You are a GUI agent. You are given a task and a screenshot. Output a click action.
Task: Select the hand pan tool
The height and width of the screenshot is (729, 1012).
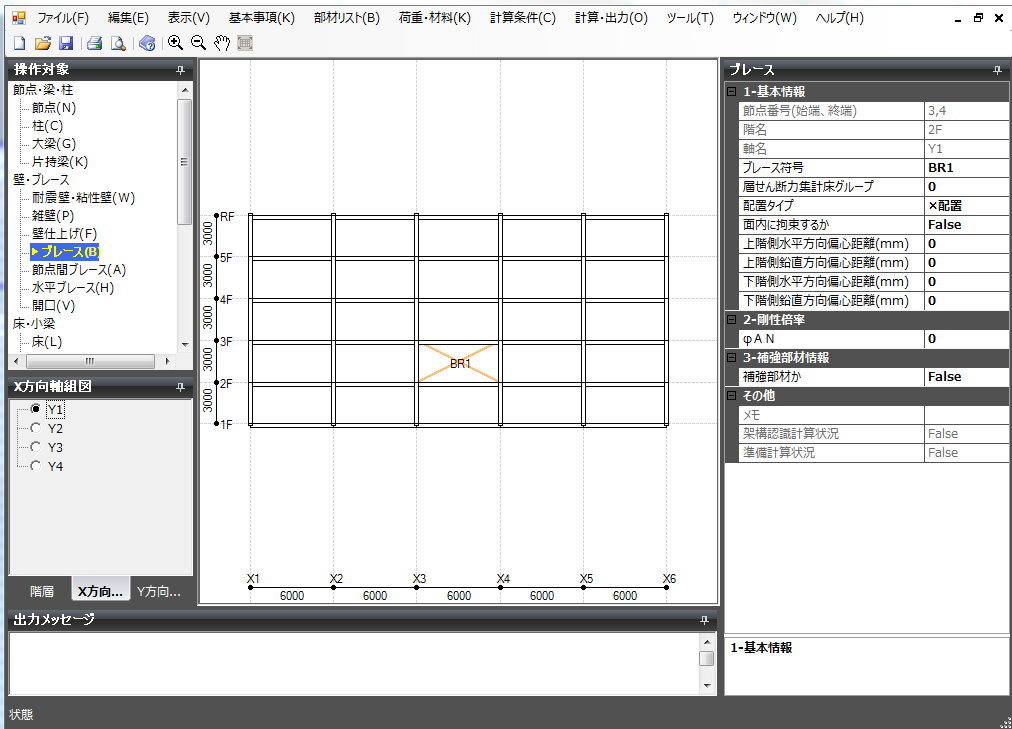[x=222, y=43]
